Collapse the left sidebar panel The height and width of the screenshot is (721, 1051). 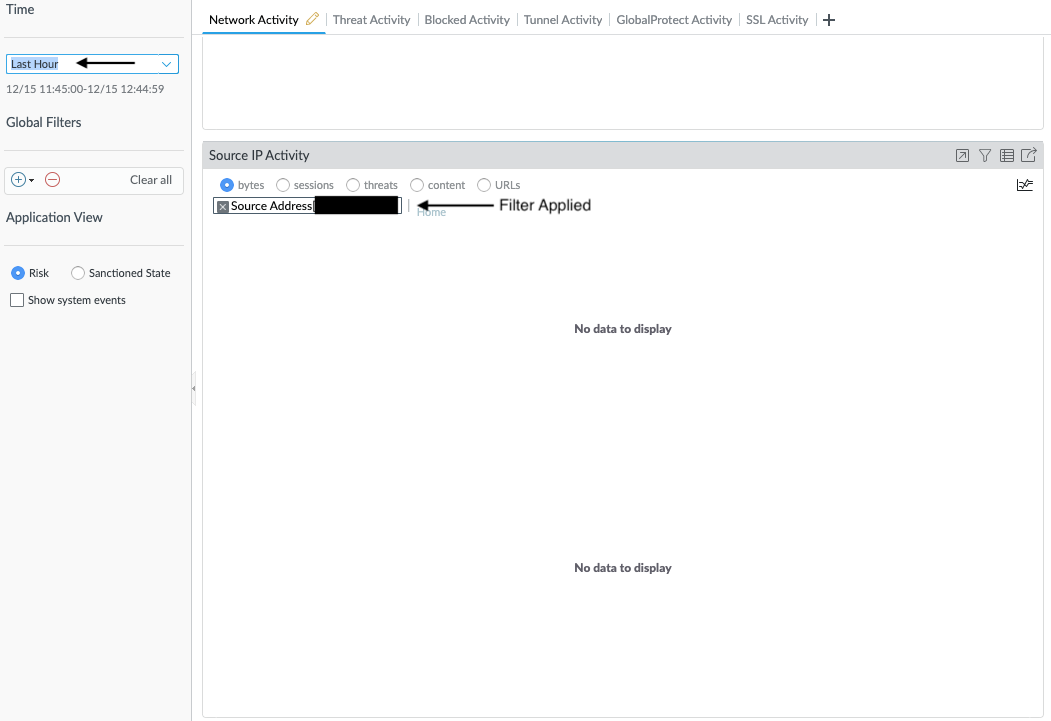pos(192,389)
